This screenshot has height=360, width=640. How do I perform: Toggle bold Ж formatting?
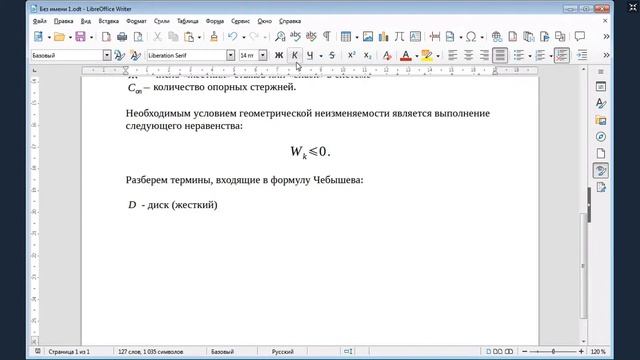point(279,55)
